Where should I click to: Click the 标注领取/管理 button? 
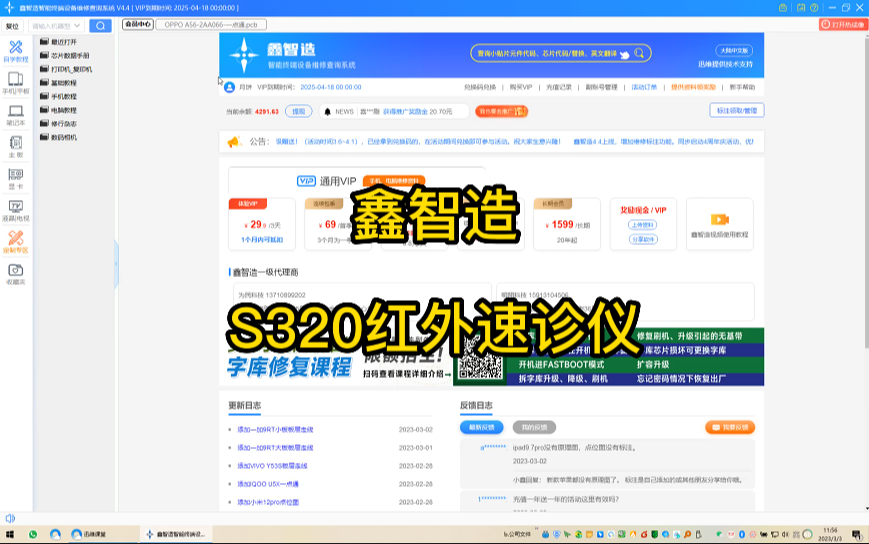click(x=736, y=111)
